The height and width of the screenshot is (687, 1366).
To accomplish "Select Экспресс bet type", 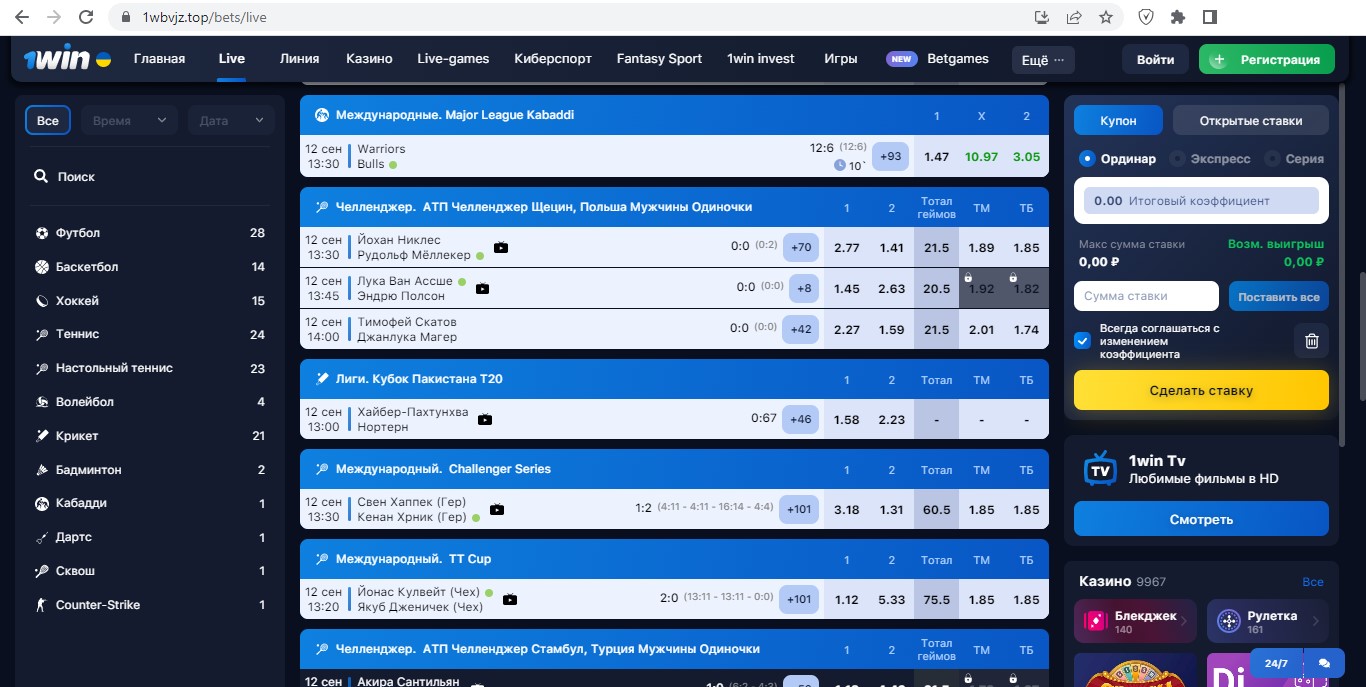I will (1211, 159).
